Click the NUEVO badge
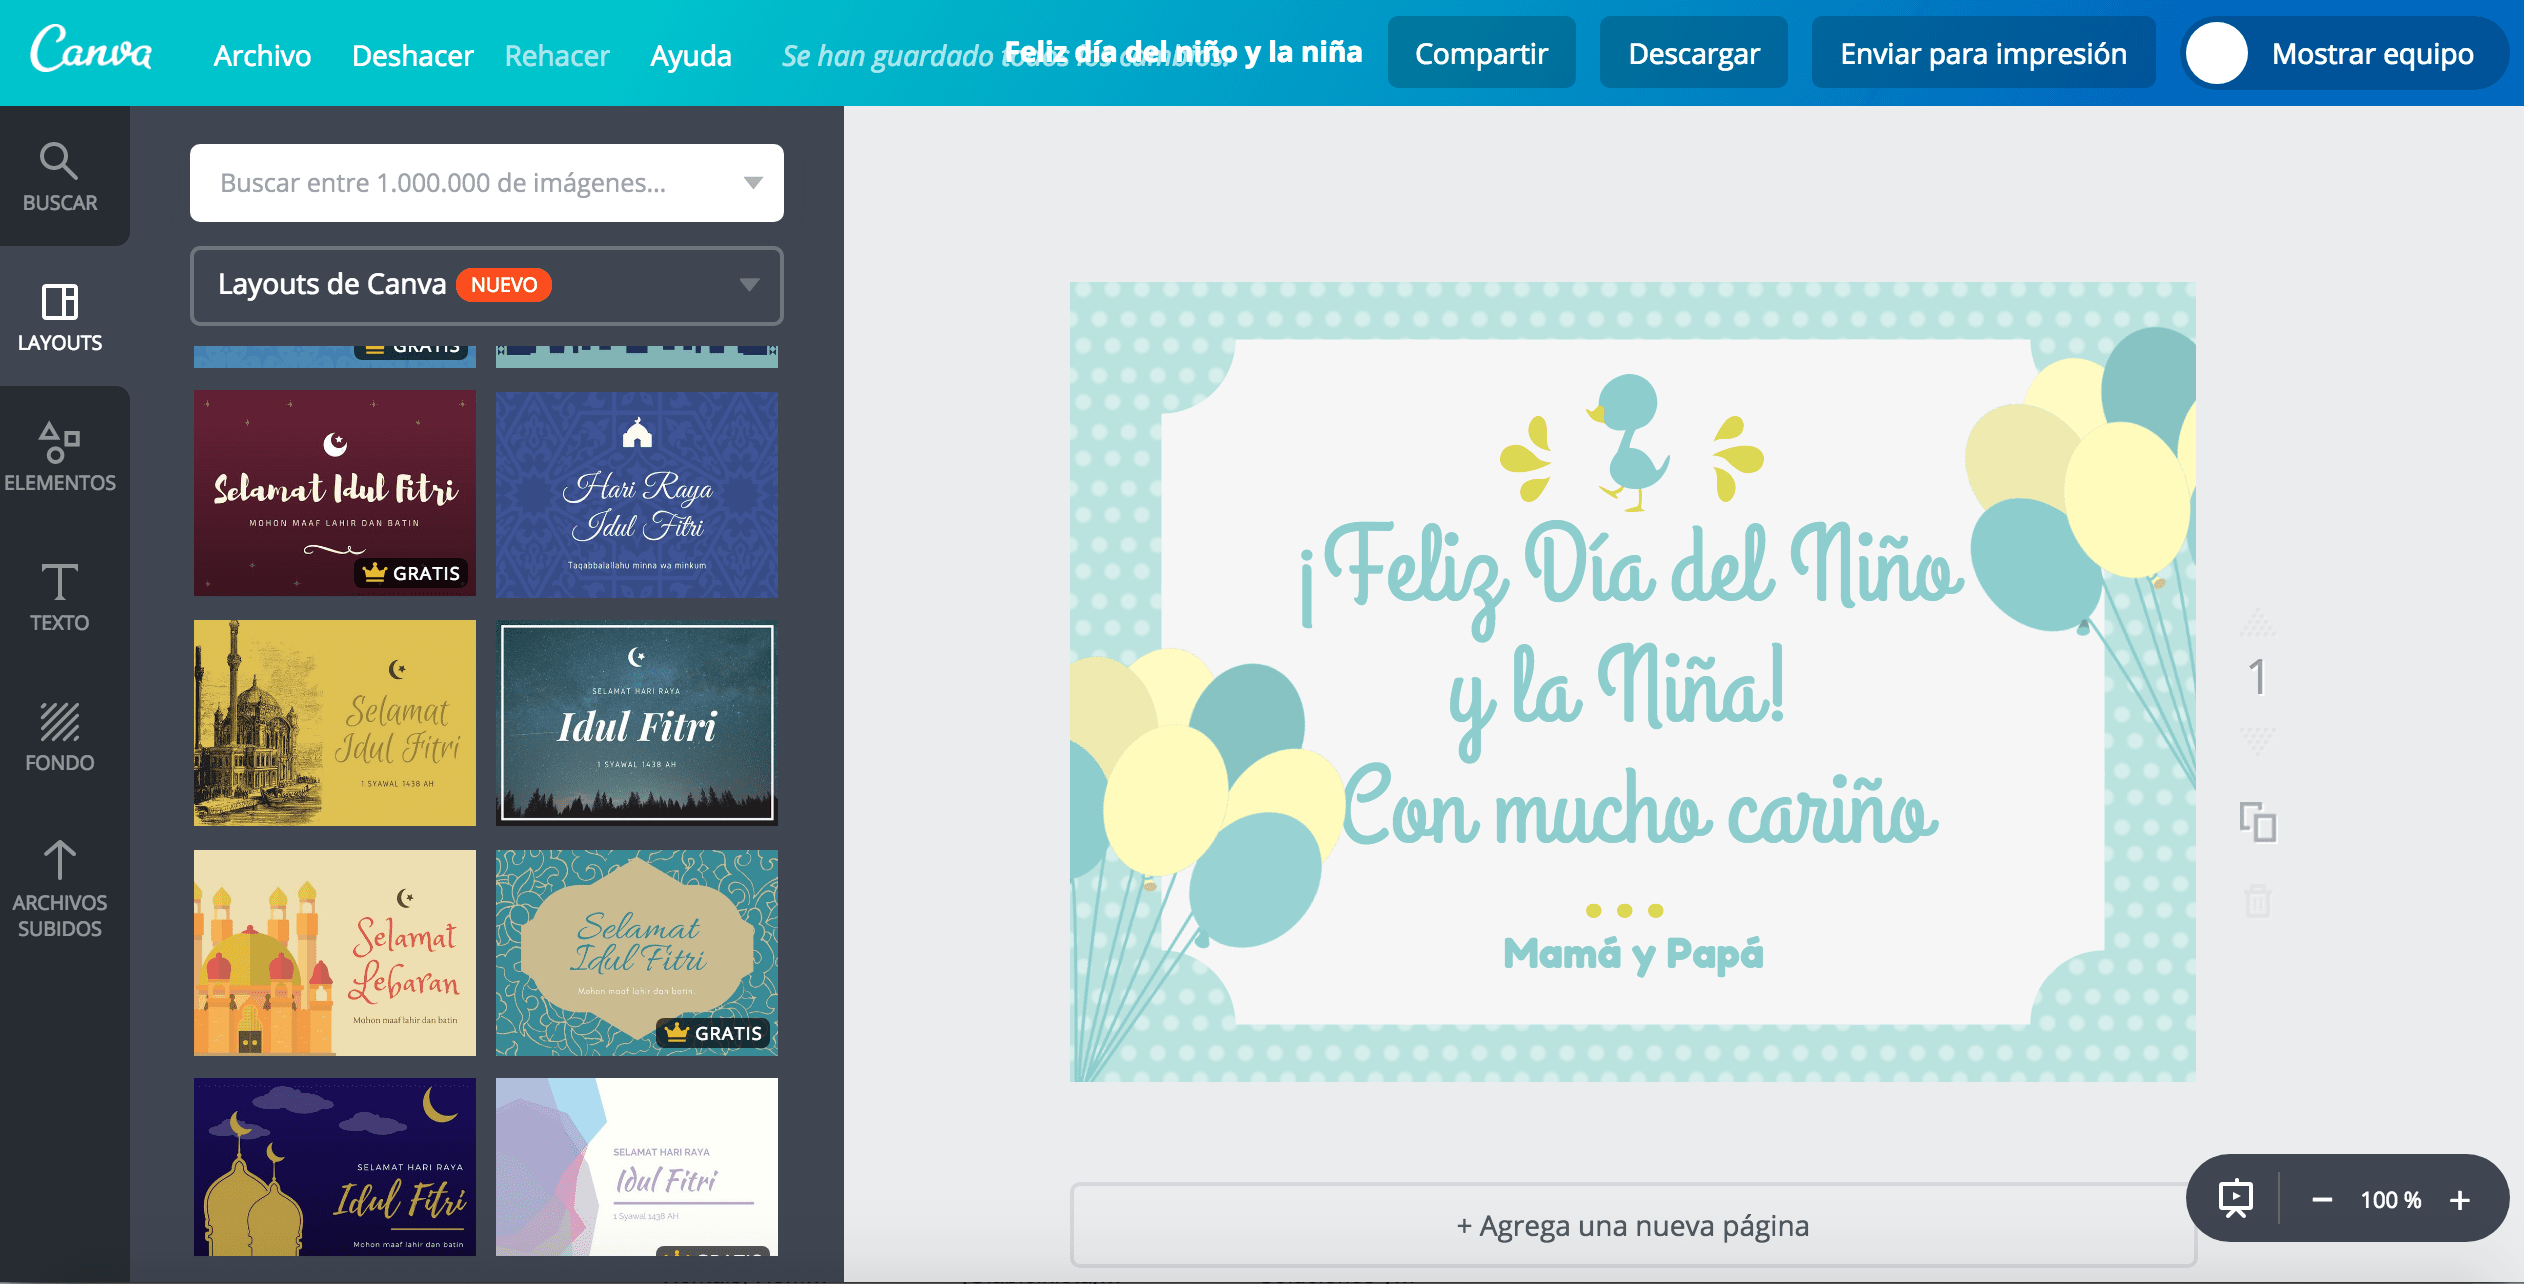 504,285
